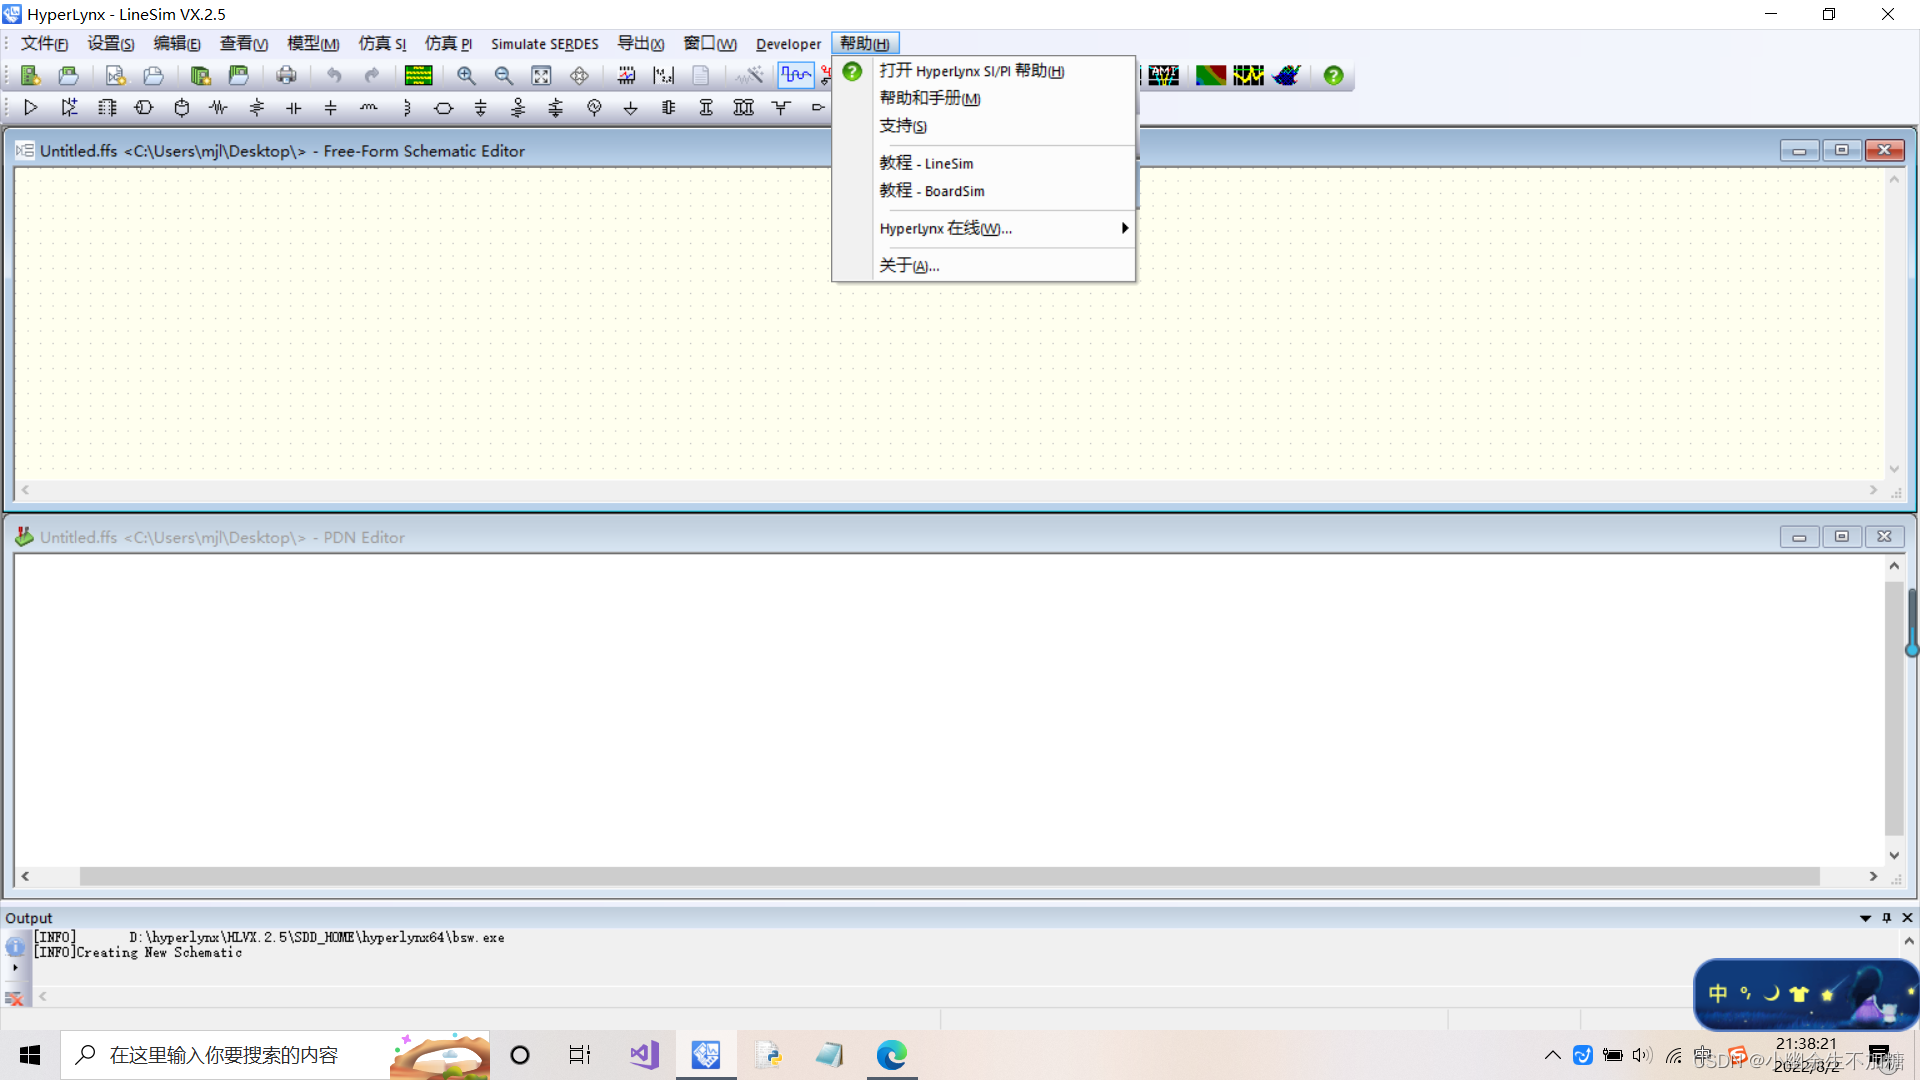This screenshot has height=1080, width=1920.
Task: Open the 仿真 SI menu
Action: (383, 44)
